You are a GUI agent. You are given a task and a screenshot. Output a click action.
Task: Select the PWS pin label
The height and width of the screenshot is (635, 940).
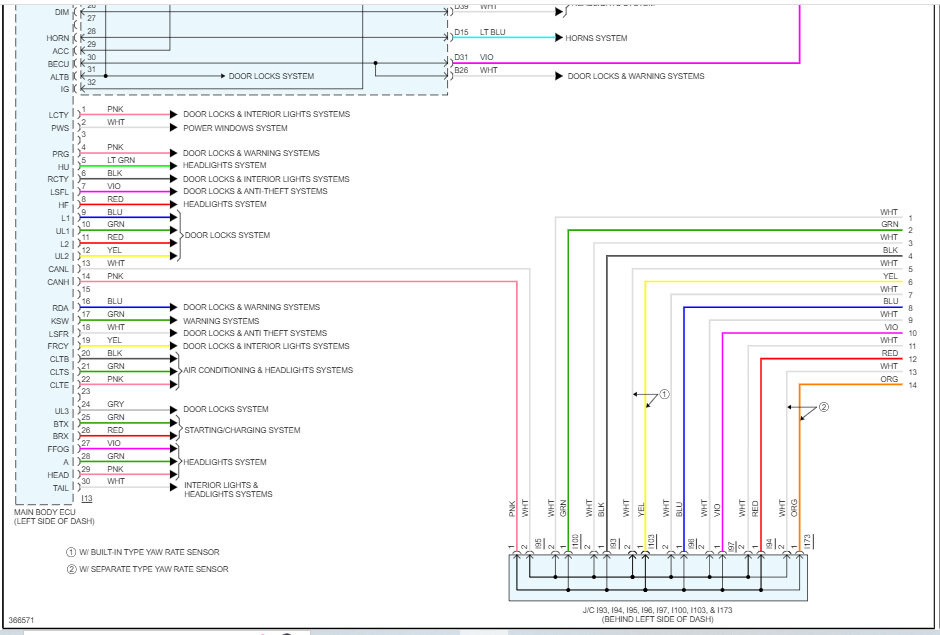(x=60, y=128)
